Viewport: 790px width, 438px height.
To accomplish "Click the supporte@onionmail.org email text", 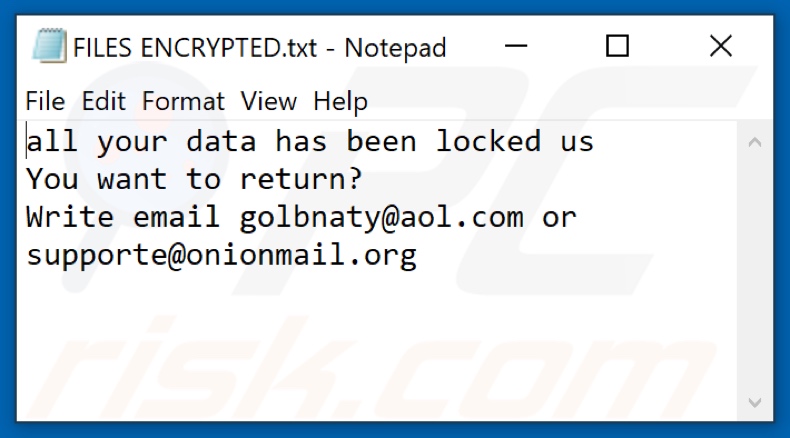I will pos(221,256).
